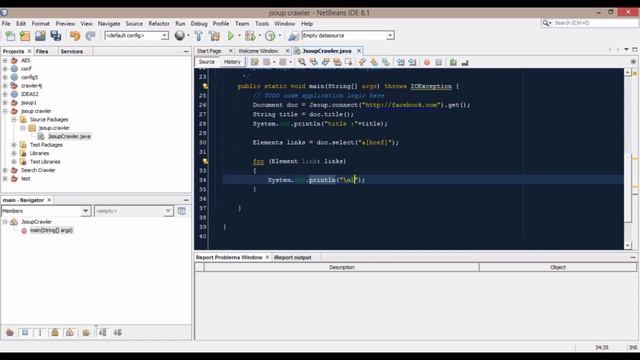
Task: Click the New File toolbar icon
Action: (x=10, y=36)
